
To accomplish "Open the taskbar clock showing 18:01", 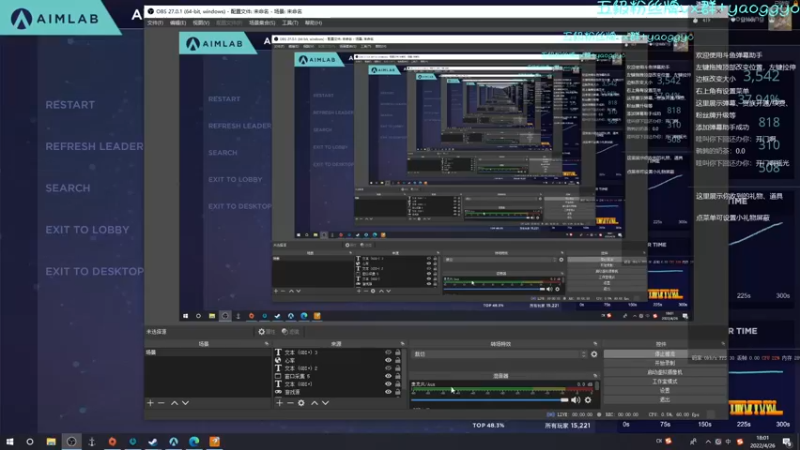I will pos(763,442).
